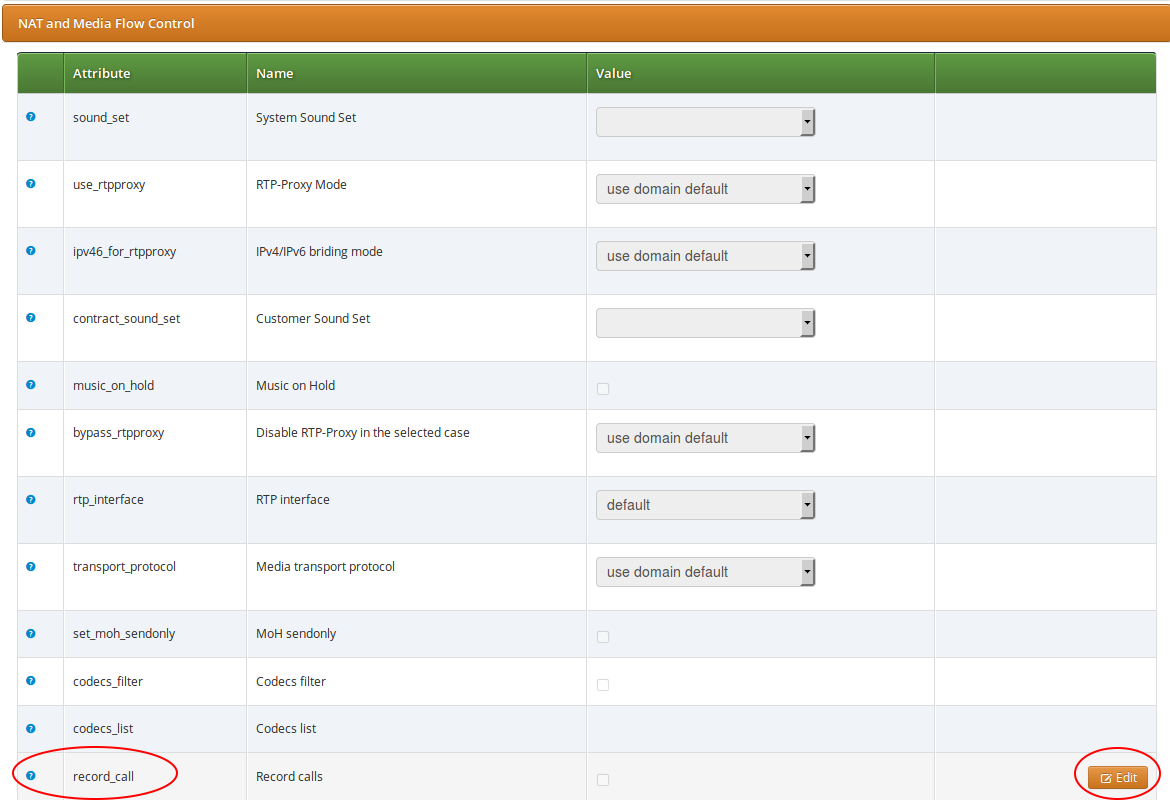Open help for transport_protocol
Screen dimensions: 1170x800
[30, 566]
